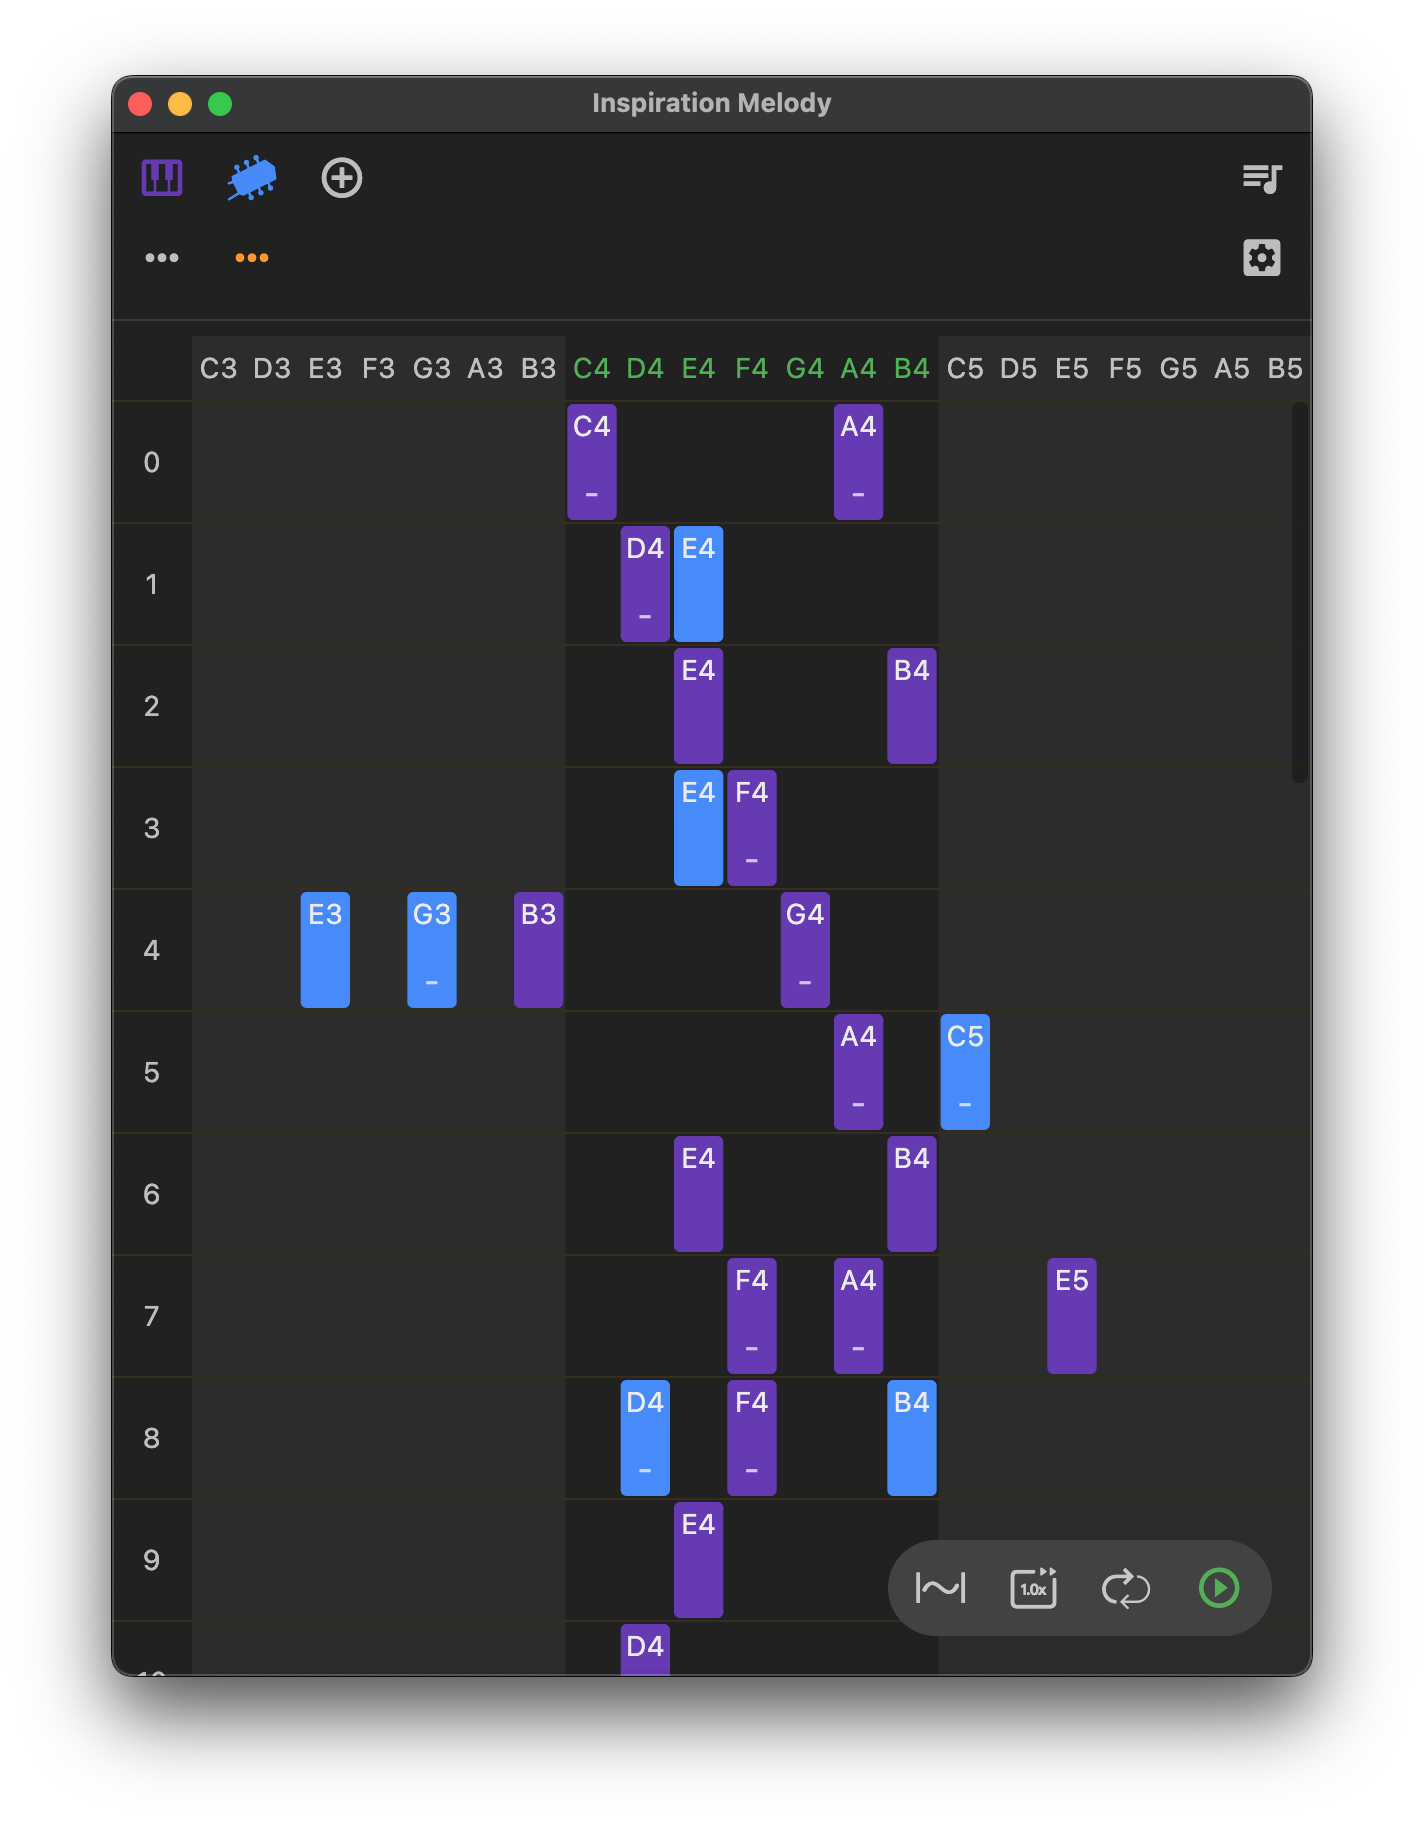The height and width of the screenshot is (1824, 1424).
Task: Select the blue E4 note in row 1
Action: pos(699,584)
